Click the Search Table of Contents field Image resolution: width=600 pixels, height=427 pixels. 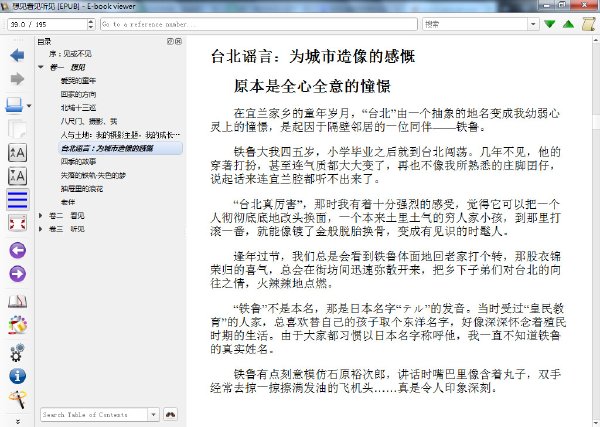tap(94, 414)
